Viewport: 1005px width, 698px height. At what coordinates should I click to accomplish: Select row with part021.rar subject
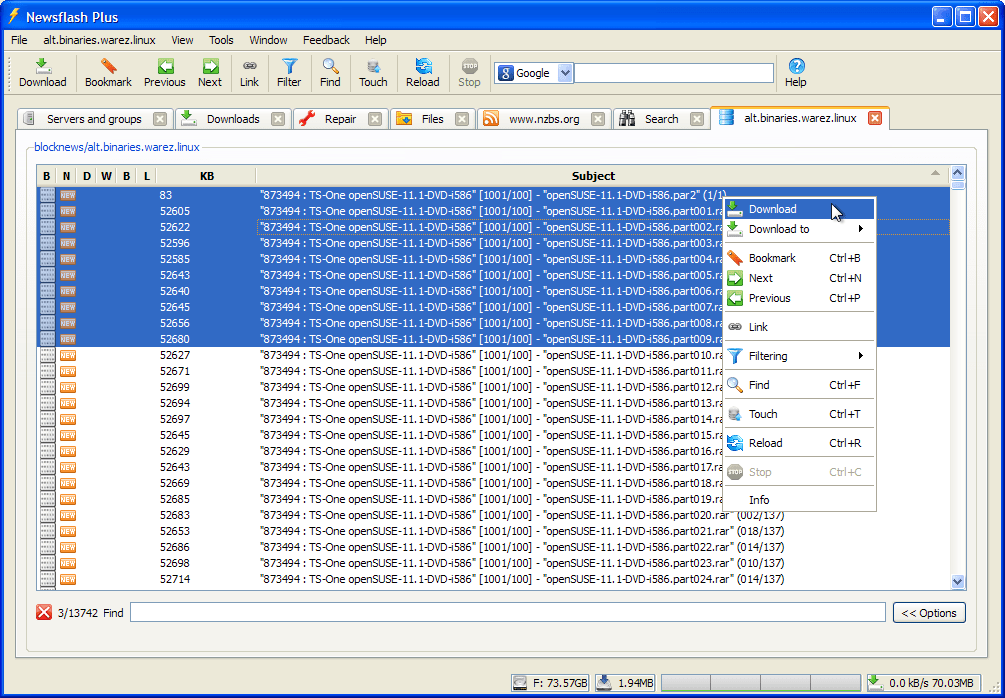click(494, 531)
